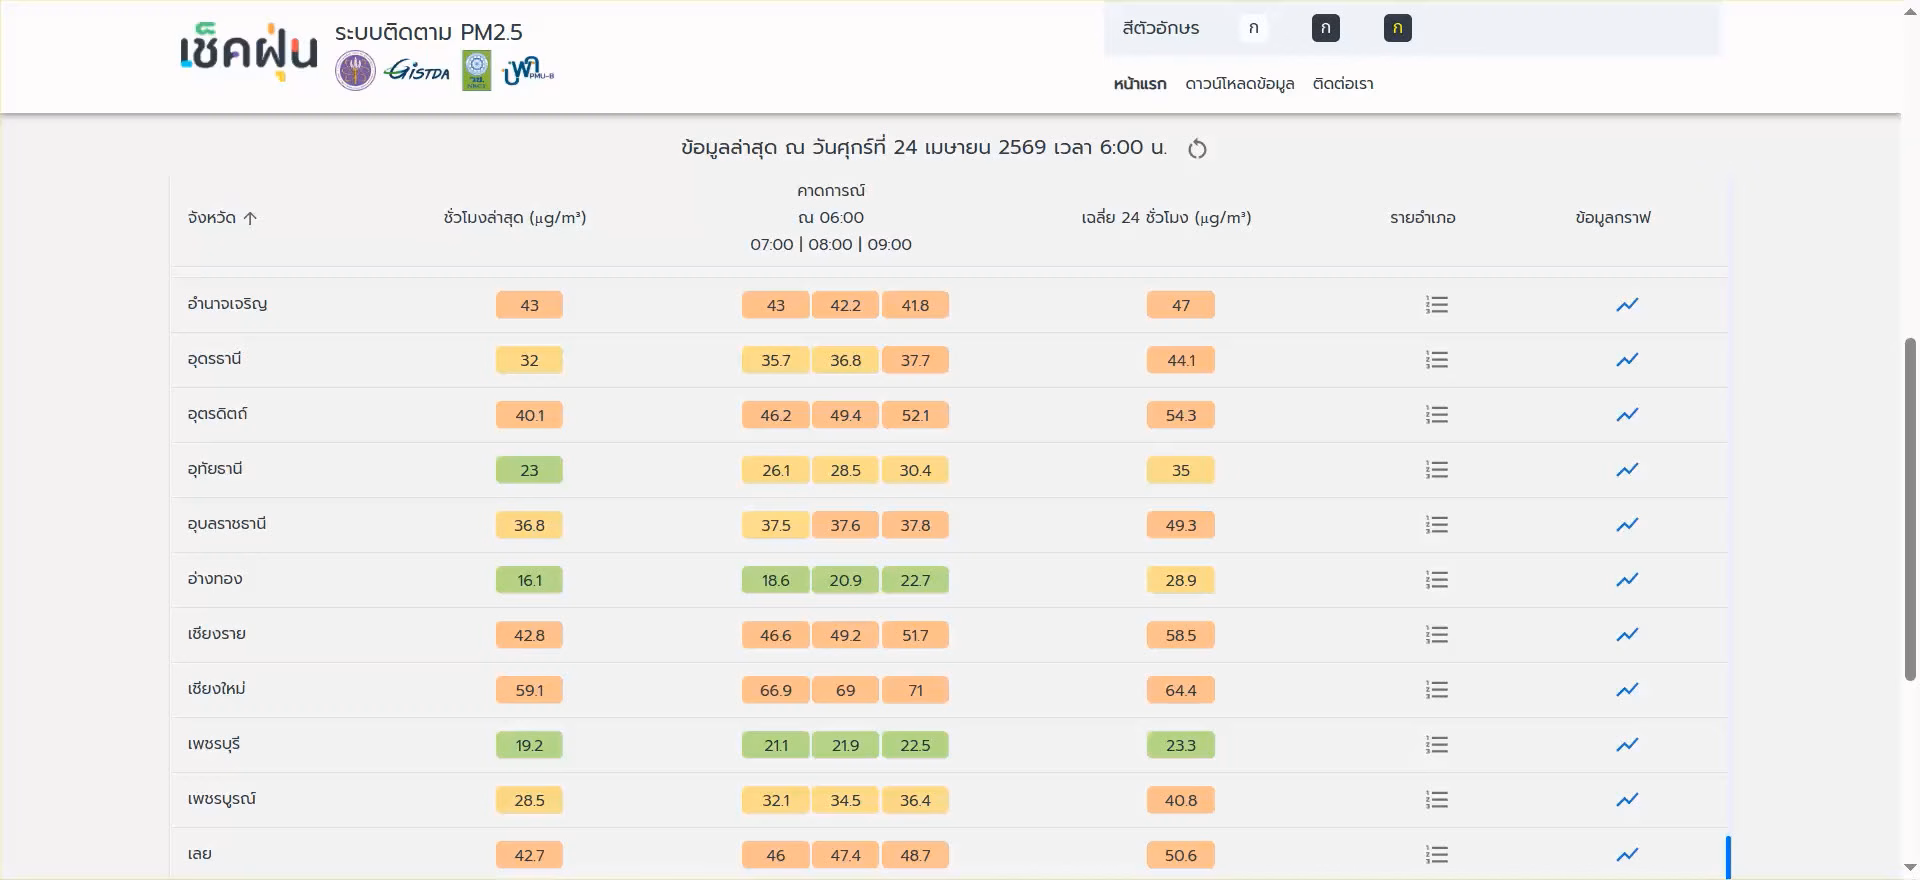1920x880 pixels.
Task: Click the page vertical scrollbar thumb
Action: tap(1910, 510)
